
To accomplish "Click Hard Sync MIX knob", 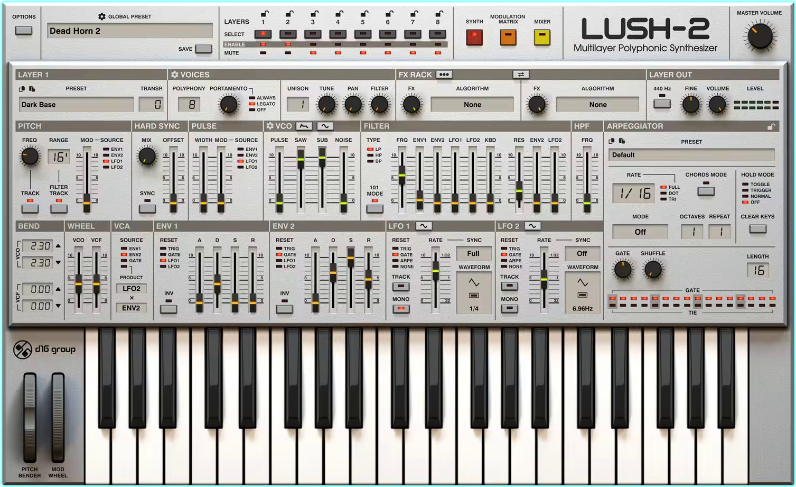I will (x=147, y=156).
